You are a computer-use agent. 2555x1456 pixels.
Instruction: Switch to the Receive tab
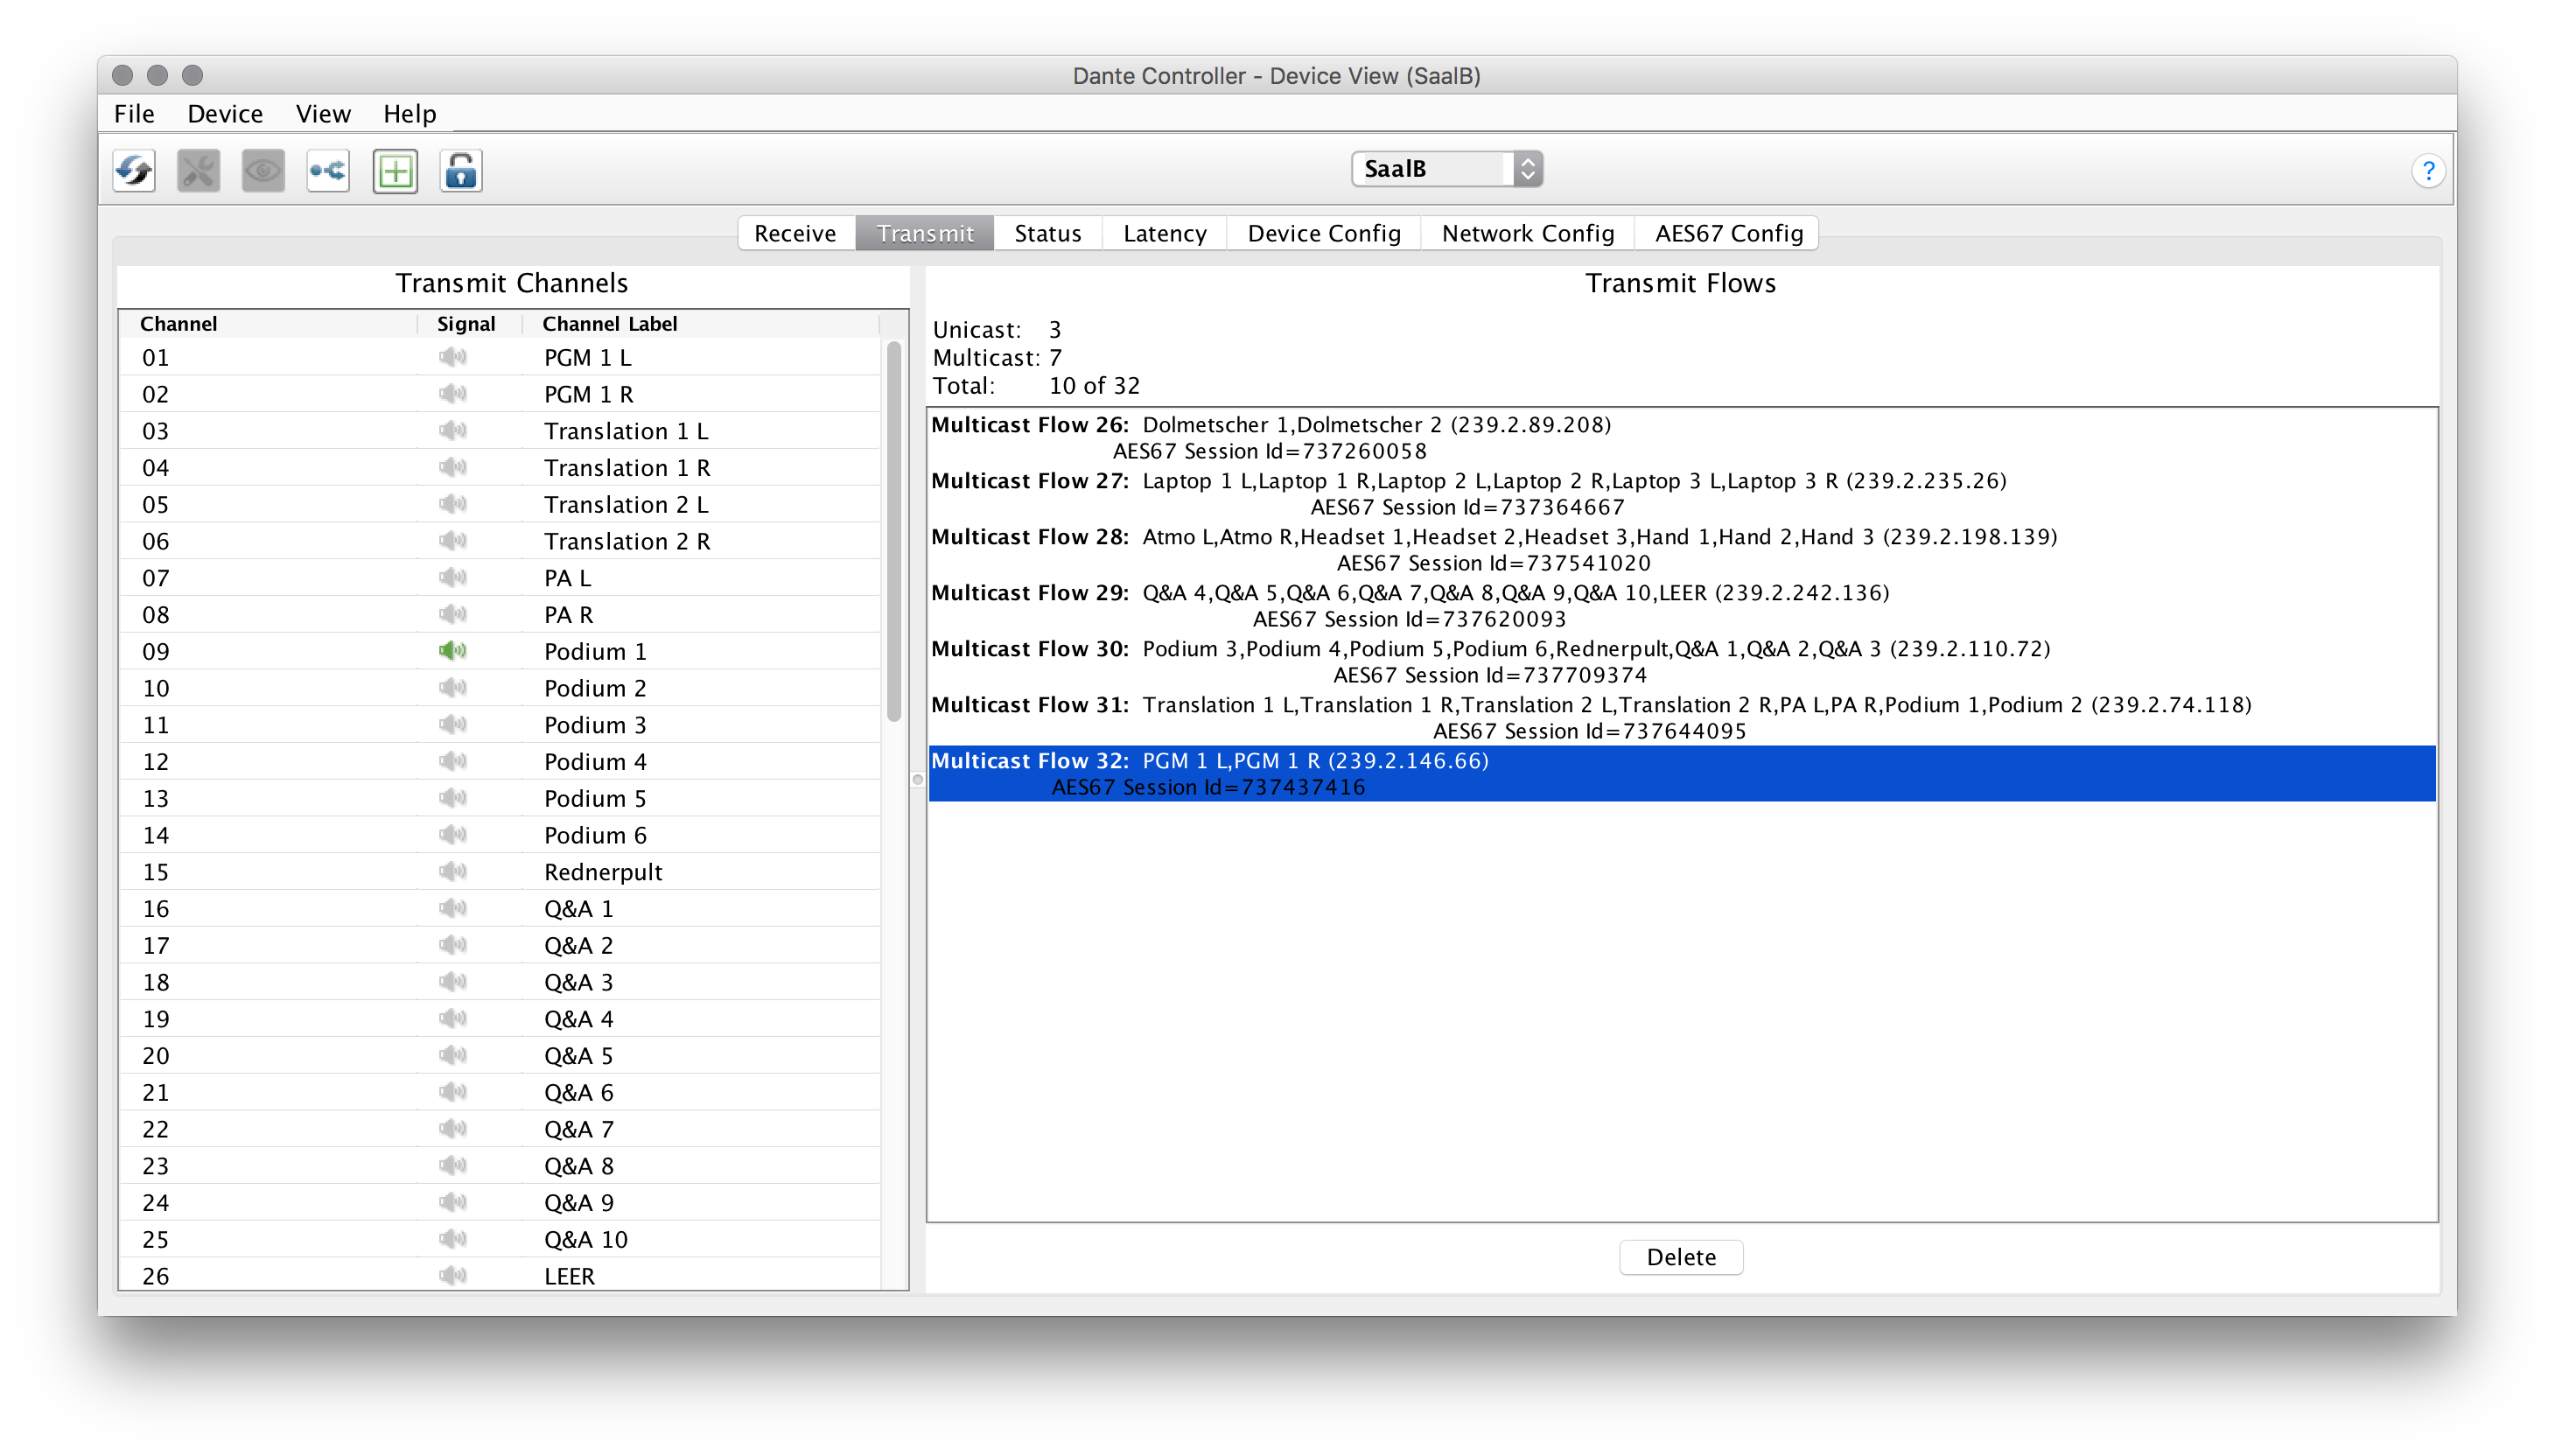[795, 233]
